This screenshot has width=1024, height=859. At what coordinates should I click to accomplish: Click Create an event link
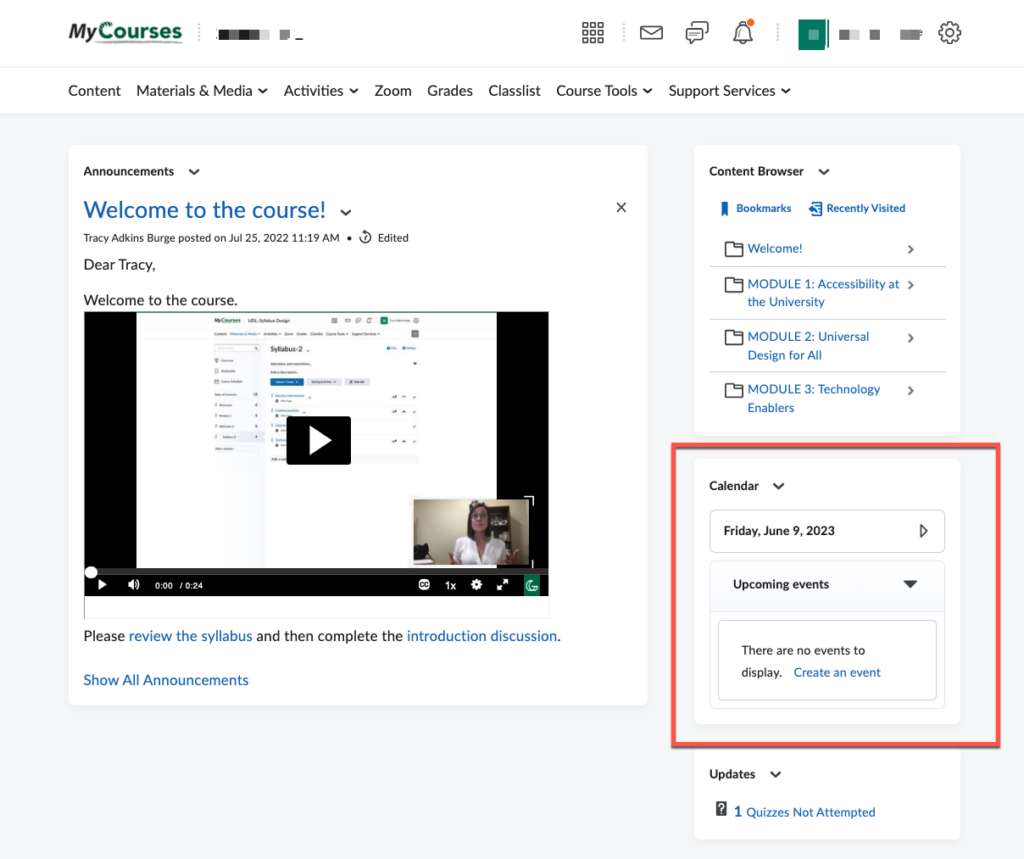(x=837, y=672)
